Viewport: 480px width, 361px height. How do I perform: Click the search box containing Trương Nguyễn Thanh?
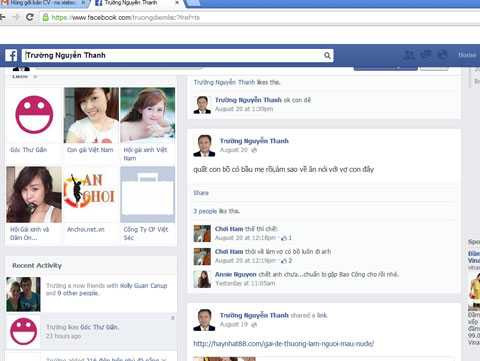pos(178,55)
